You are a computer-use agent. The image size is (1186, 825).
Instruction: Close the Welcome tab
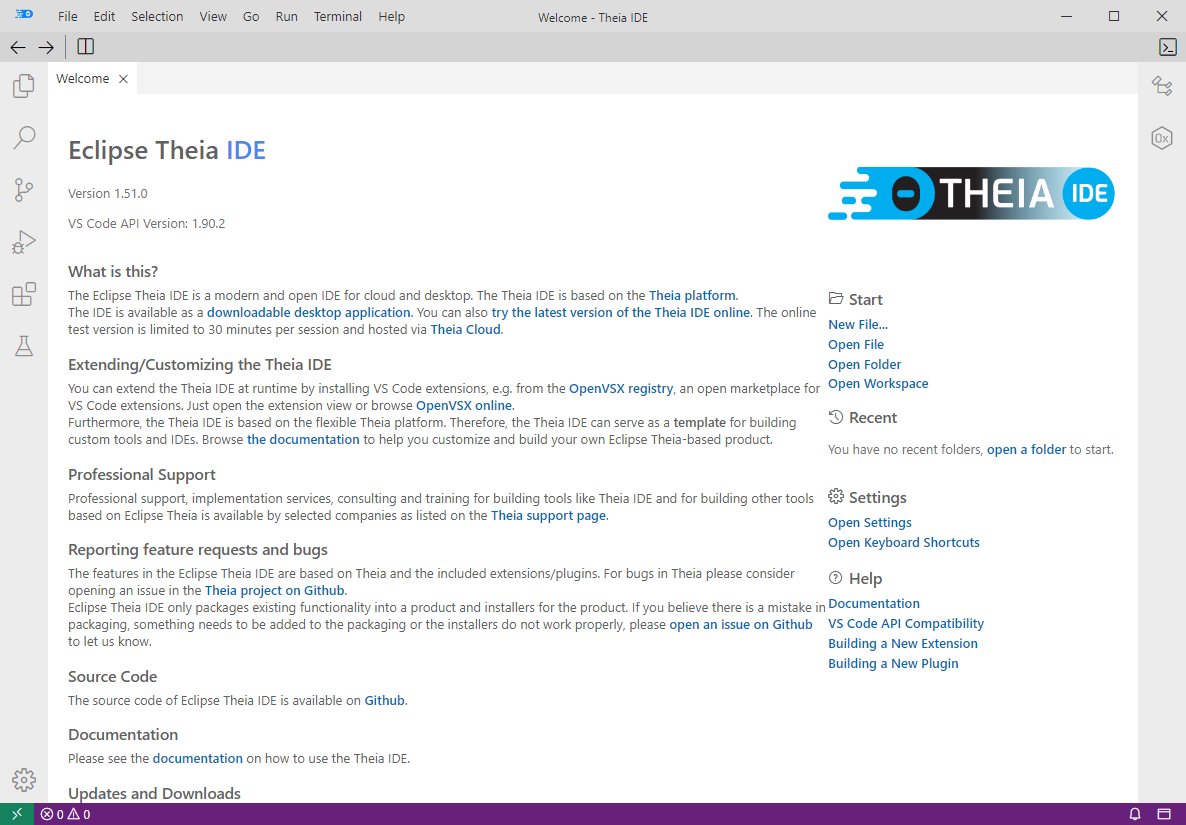pyautogui.click(x=123, y=79)
